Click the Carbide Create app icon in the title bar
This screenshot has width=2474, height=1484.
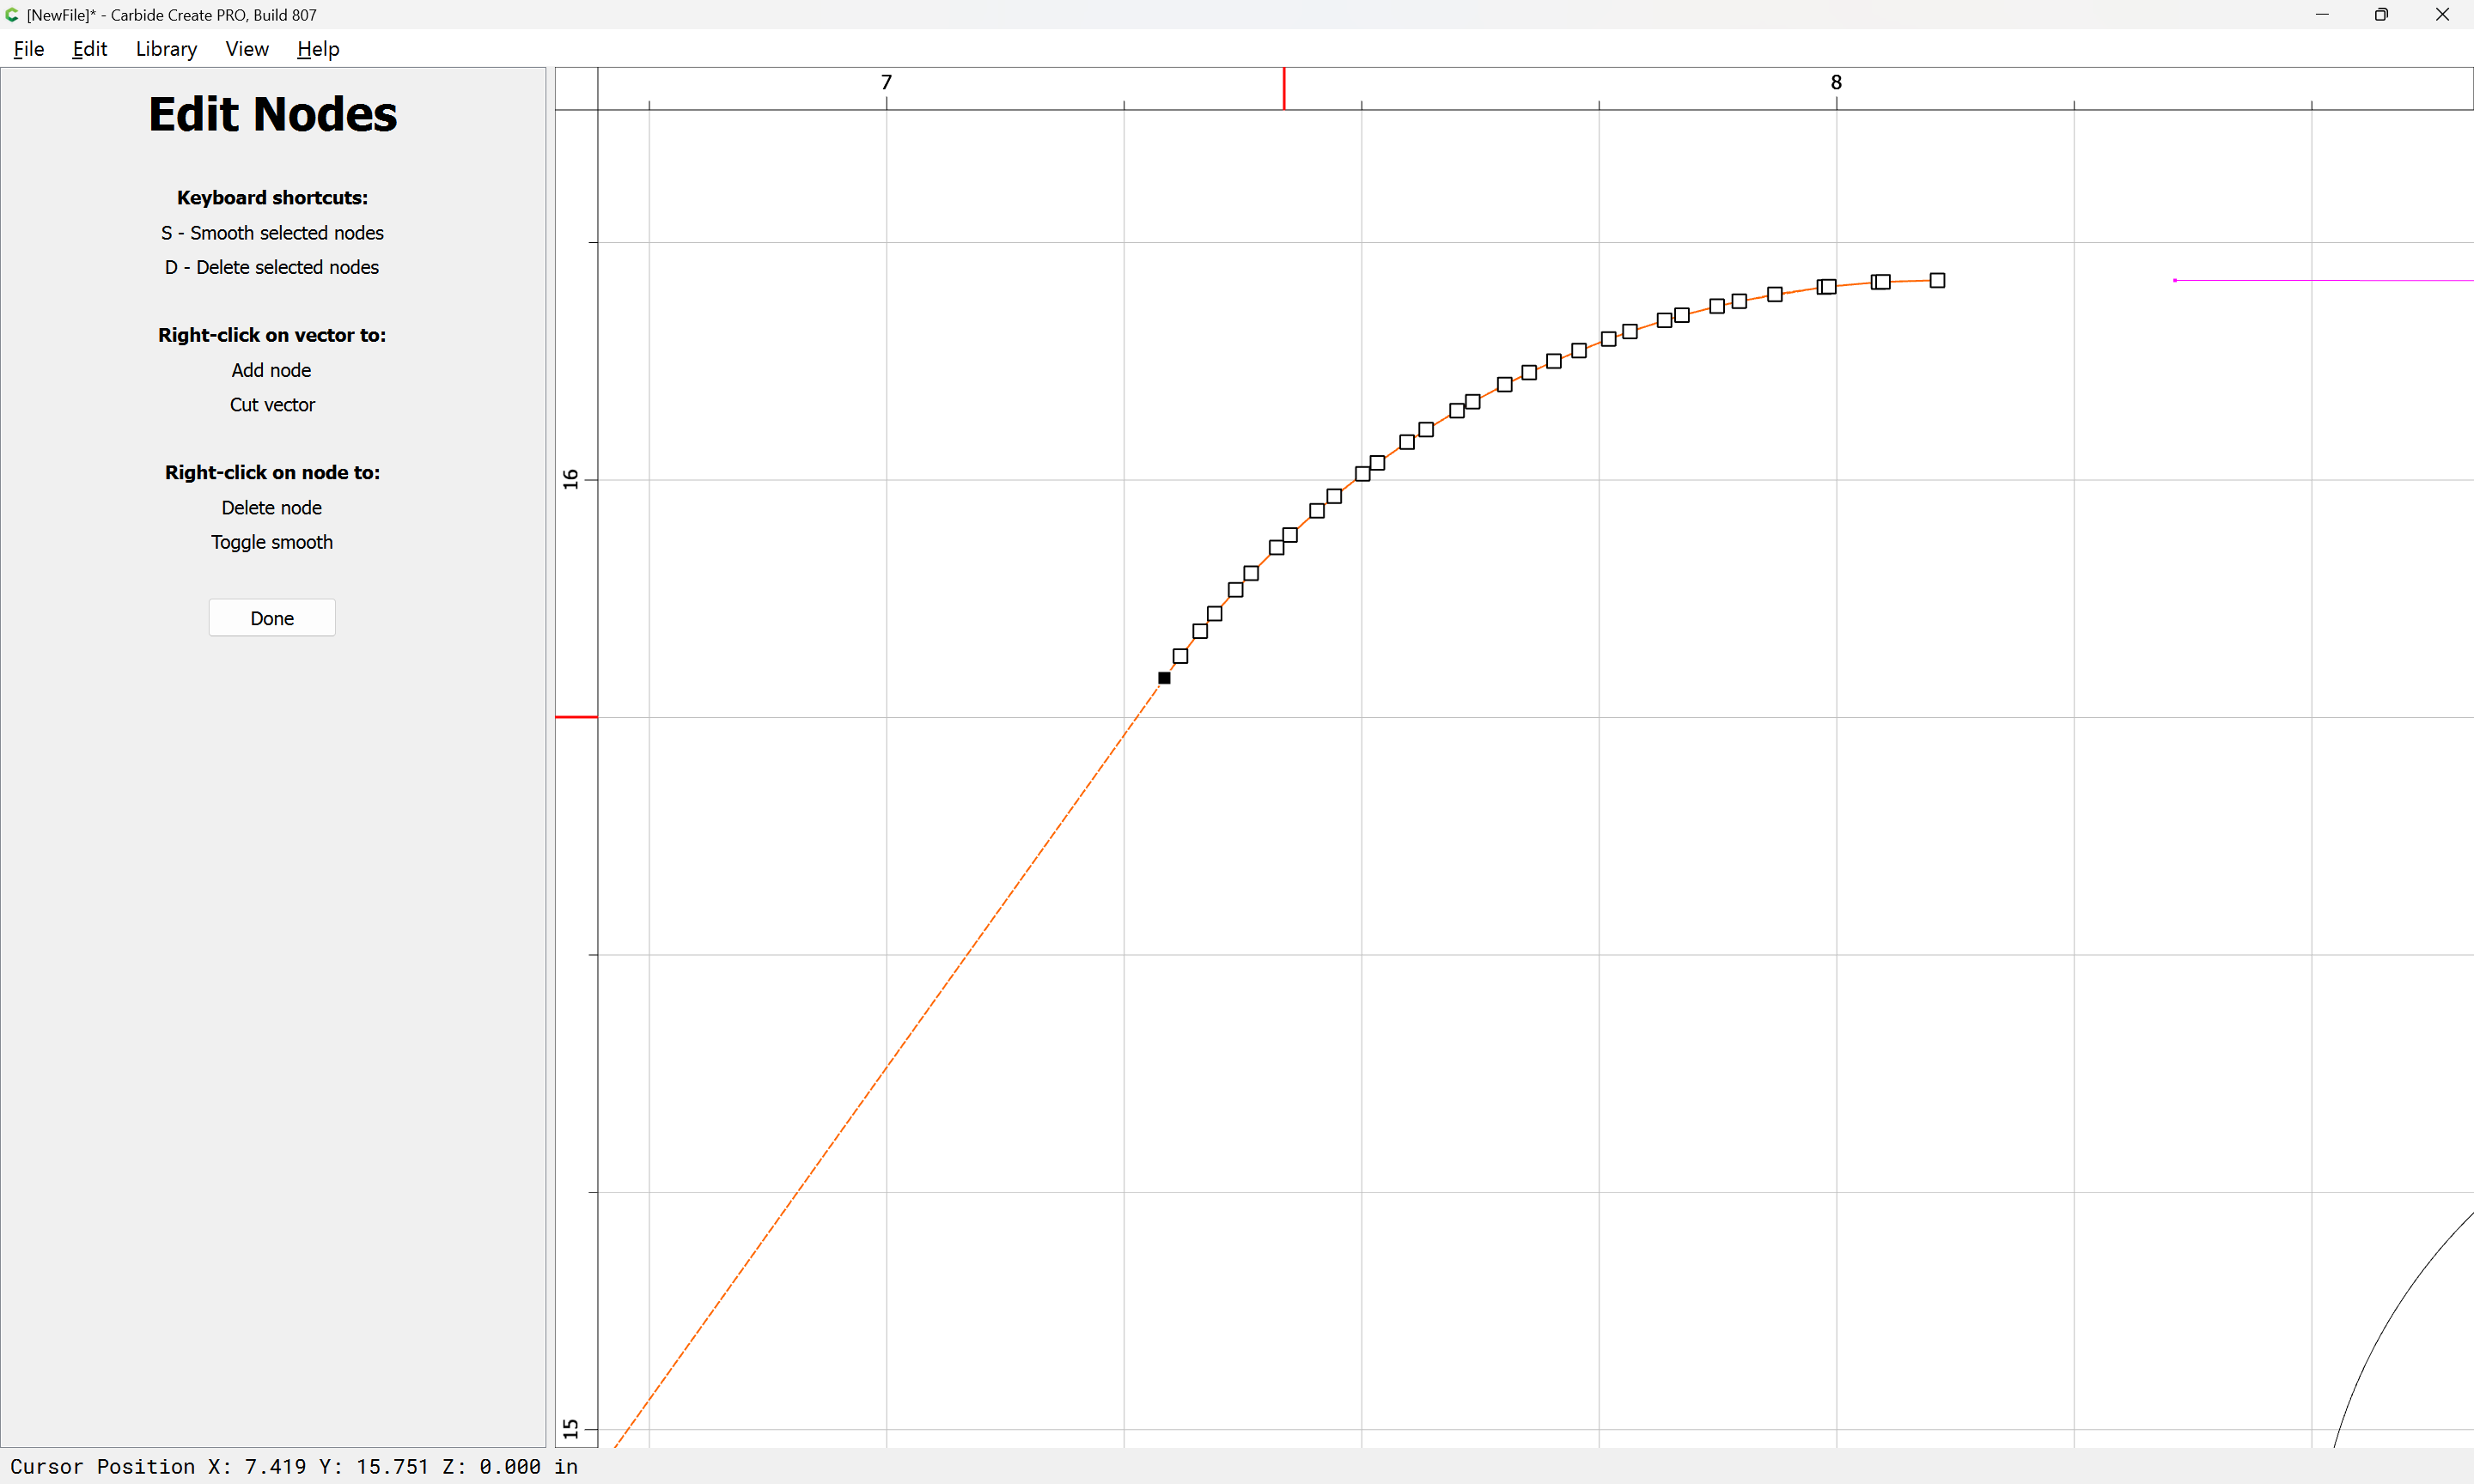click(12, 15)
